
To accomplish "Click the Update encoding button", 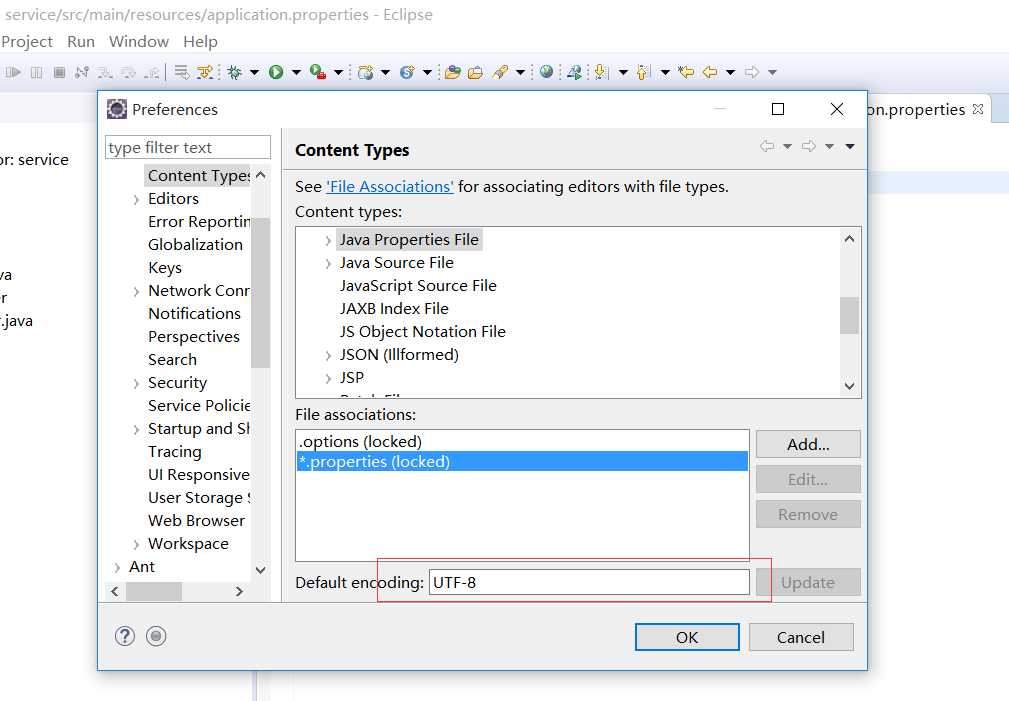I will [x=808, y=583].
